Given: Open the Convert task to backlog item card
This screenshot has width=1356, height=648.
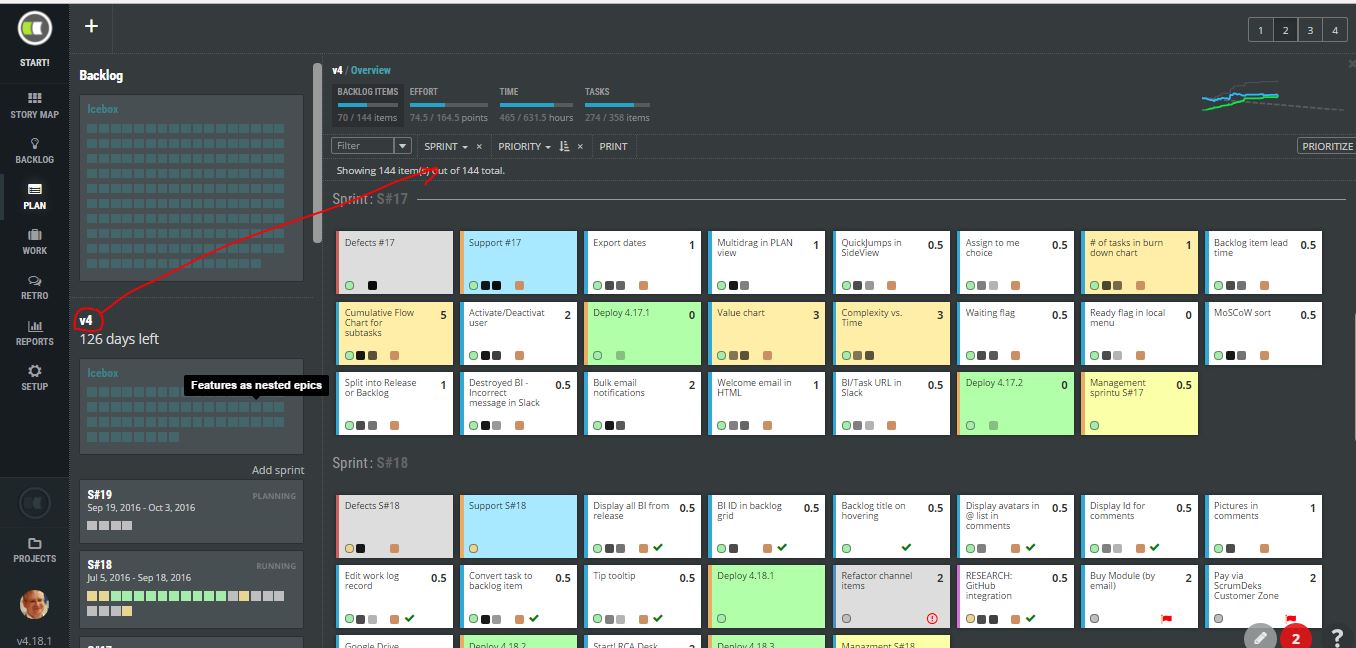Looking at the screenshot, I should coord(518,596).
